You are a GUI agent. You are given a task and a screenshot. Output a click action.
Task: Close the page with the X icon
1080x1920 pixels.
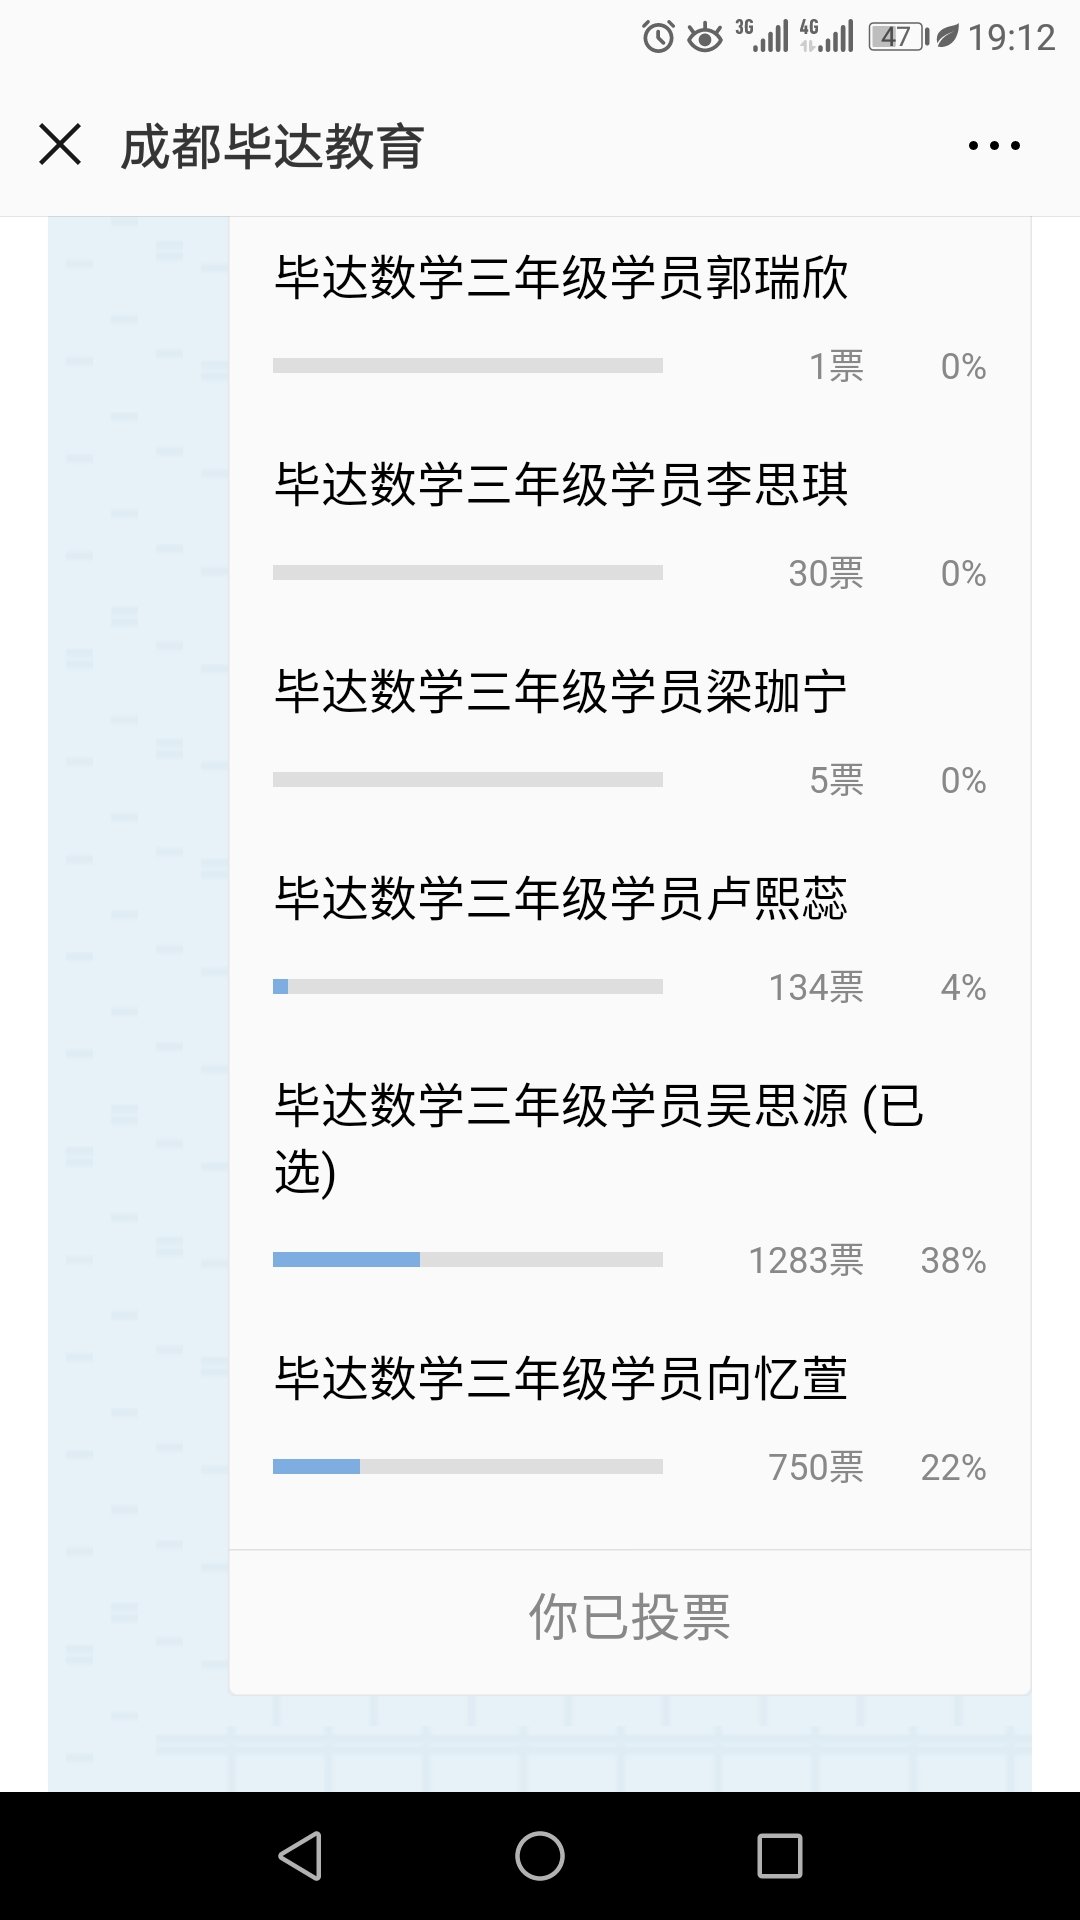tap(60, 145)
